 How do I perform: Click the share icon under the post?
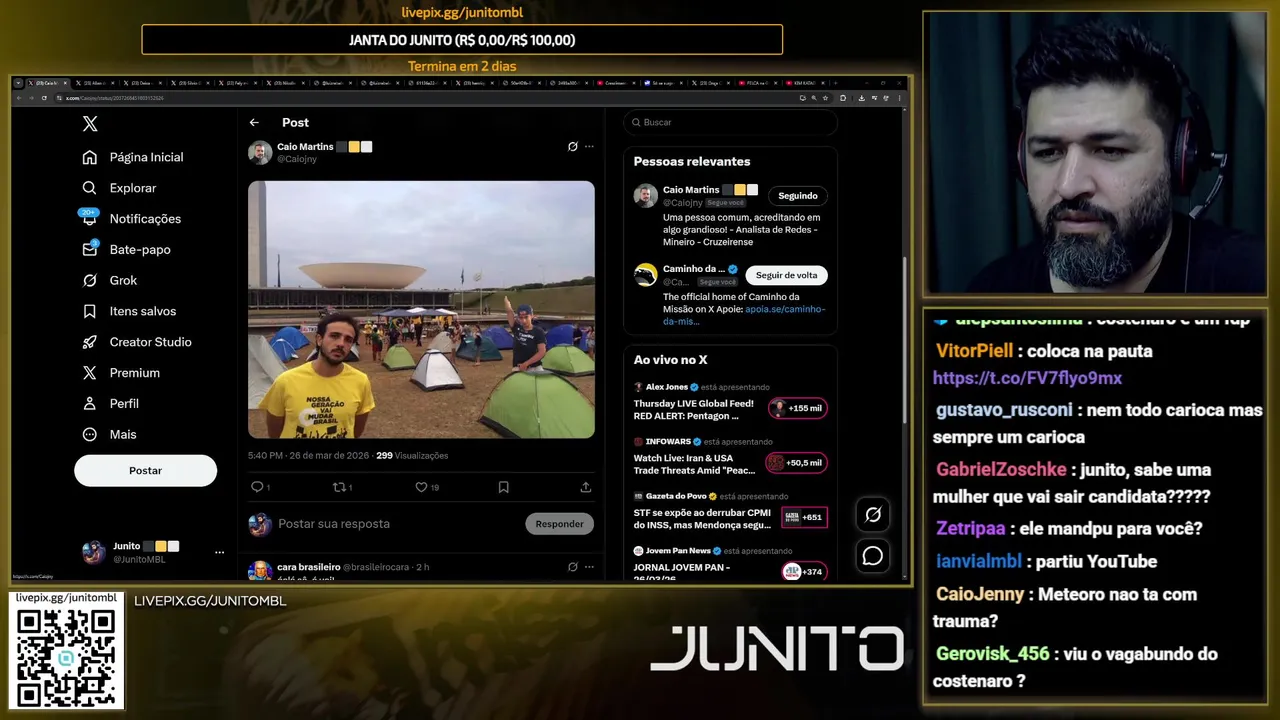585,487
